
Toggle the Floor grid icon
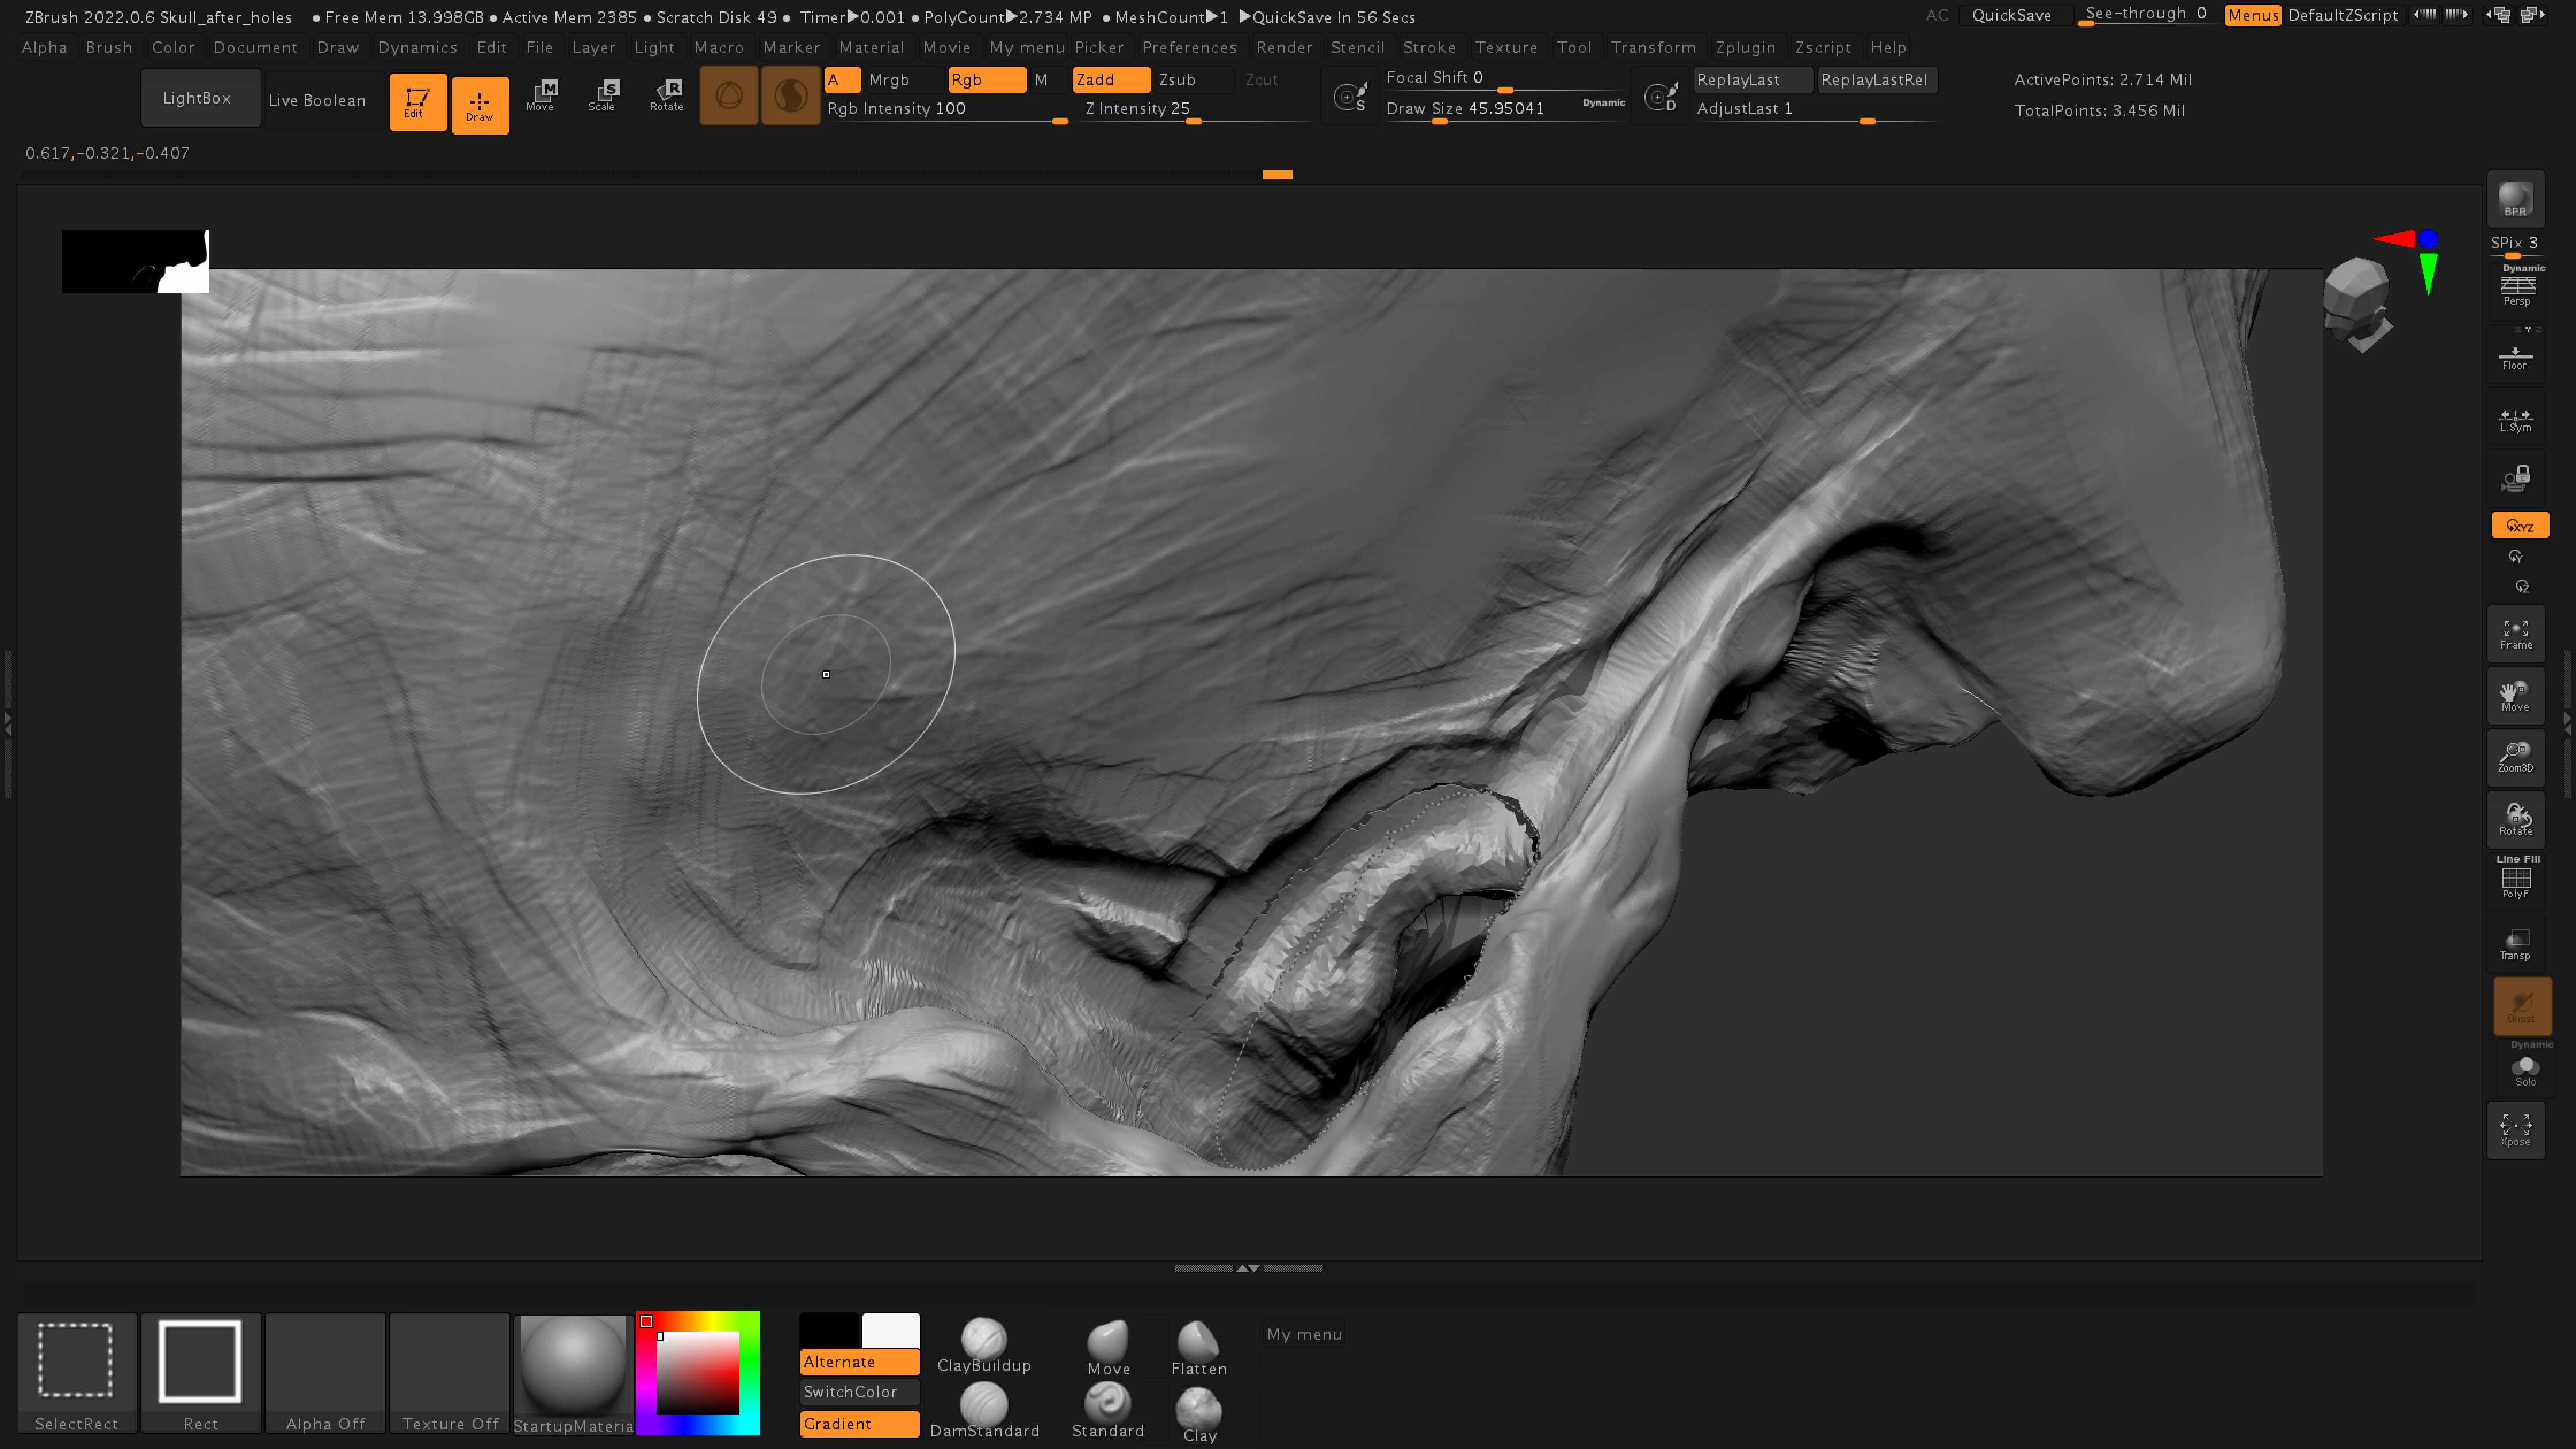click(x=2515, y=356)
